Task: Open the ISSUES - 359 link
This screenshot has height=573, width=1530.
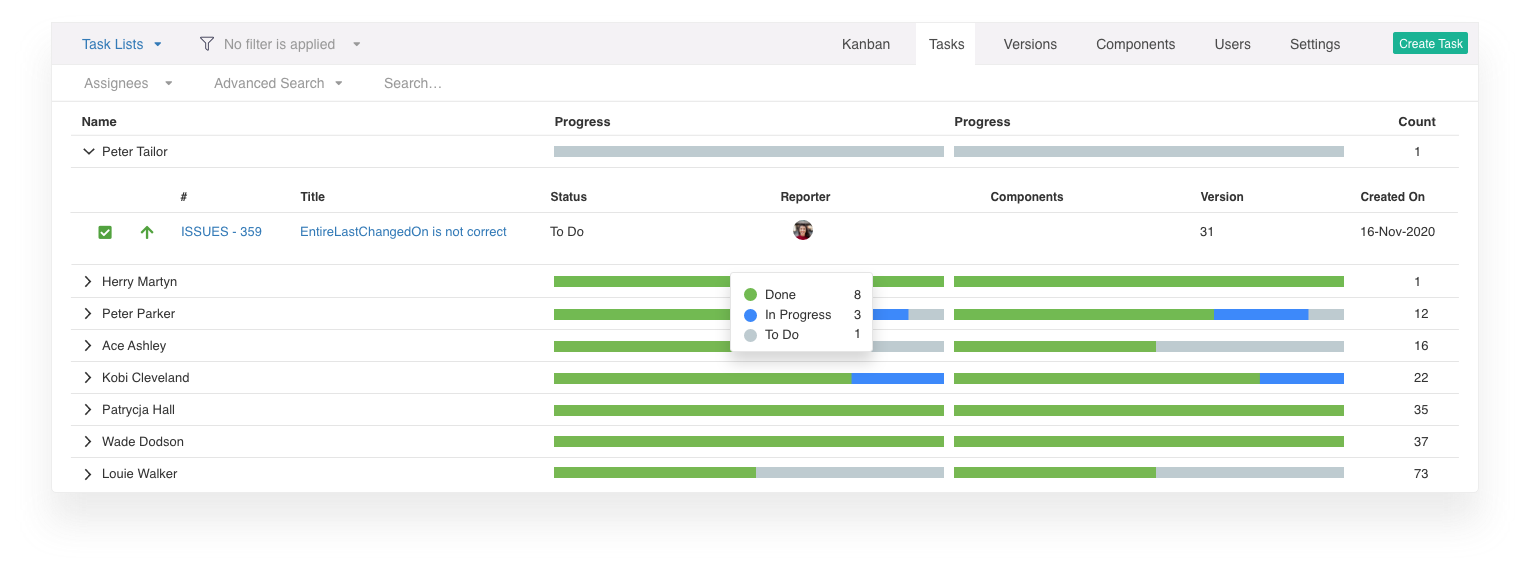Action: tap(221, 232)
